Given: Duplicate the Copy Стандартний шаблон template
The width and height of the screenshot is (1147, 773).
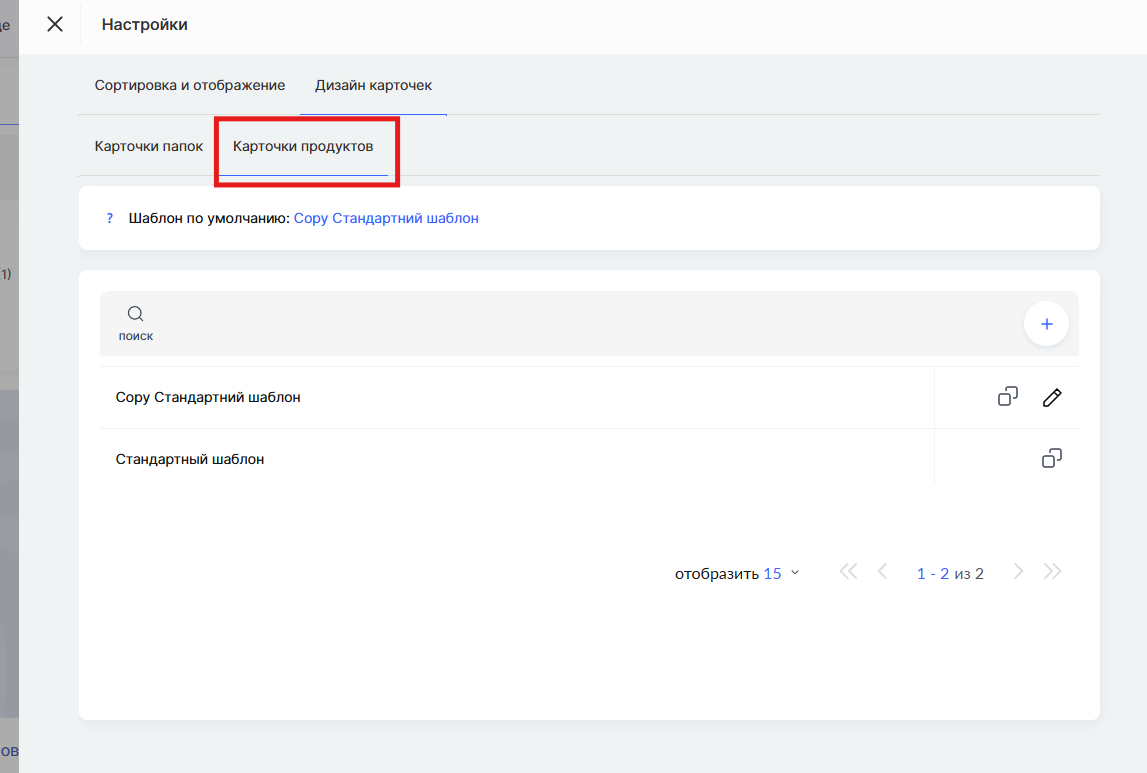Looking at the screenshot, I should [x=1008, y=397].
